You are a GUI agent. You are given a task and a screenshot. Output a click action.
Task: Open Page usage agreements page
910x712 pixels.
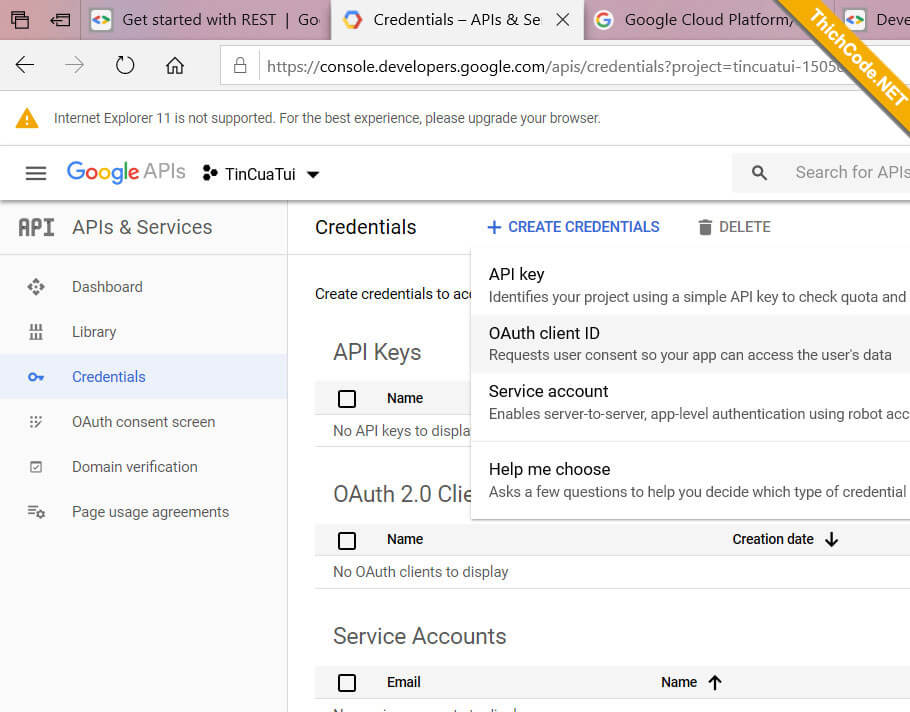click(x=143, y=512)
